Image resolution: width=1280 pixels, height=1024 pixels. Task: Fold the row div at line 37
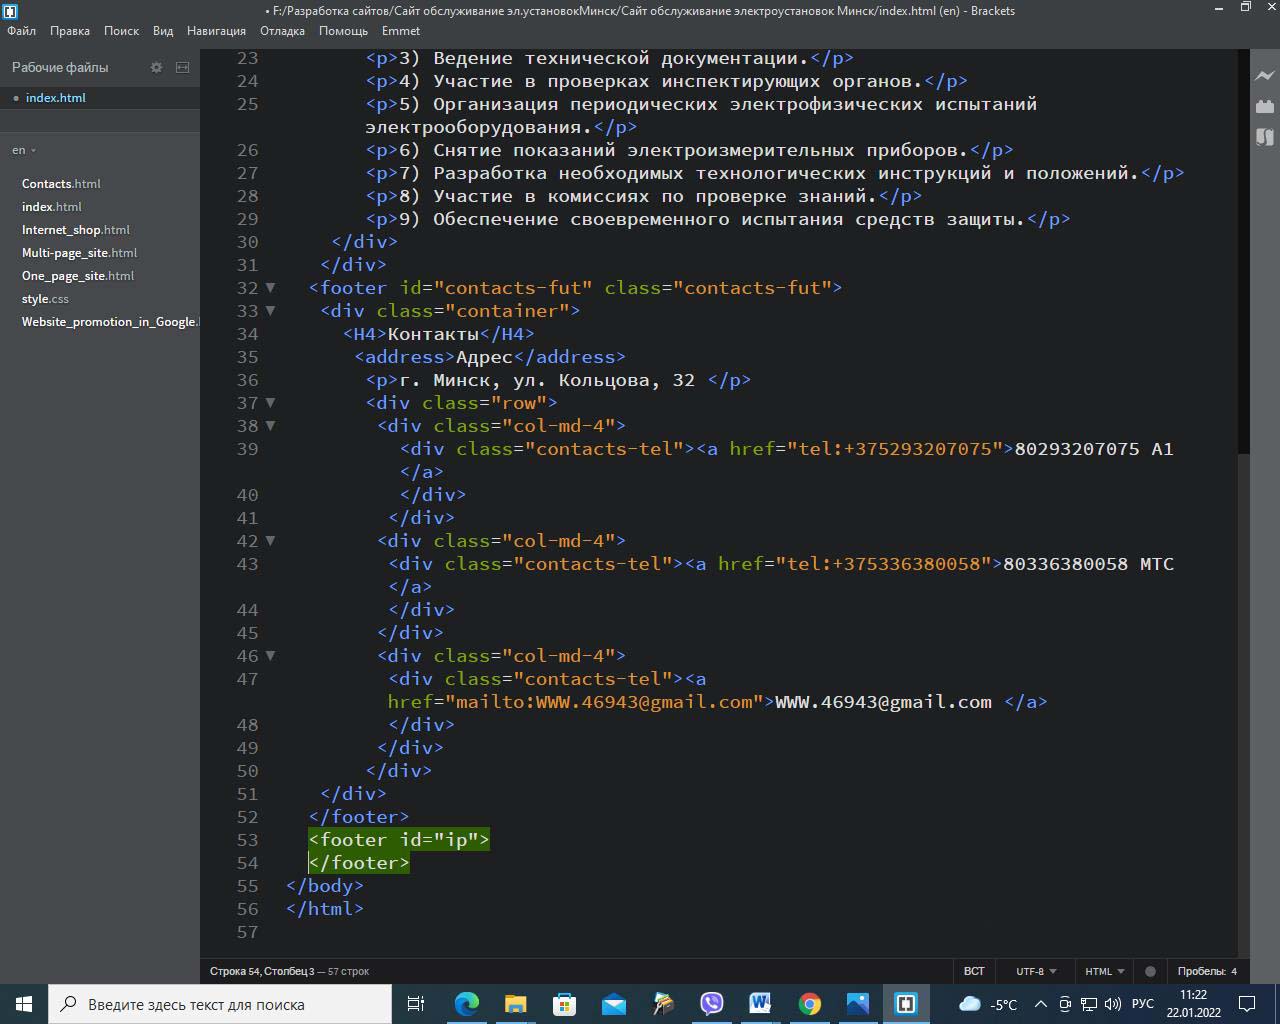[x=270, y=403]
